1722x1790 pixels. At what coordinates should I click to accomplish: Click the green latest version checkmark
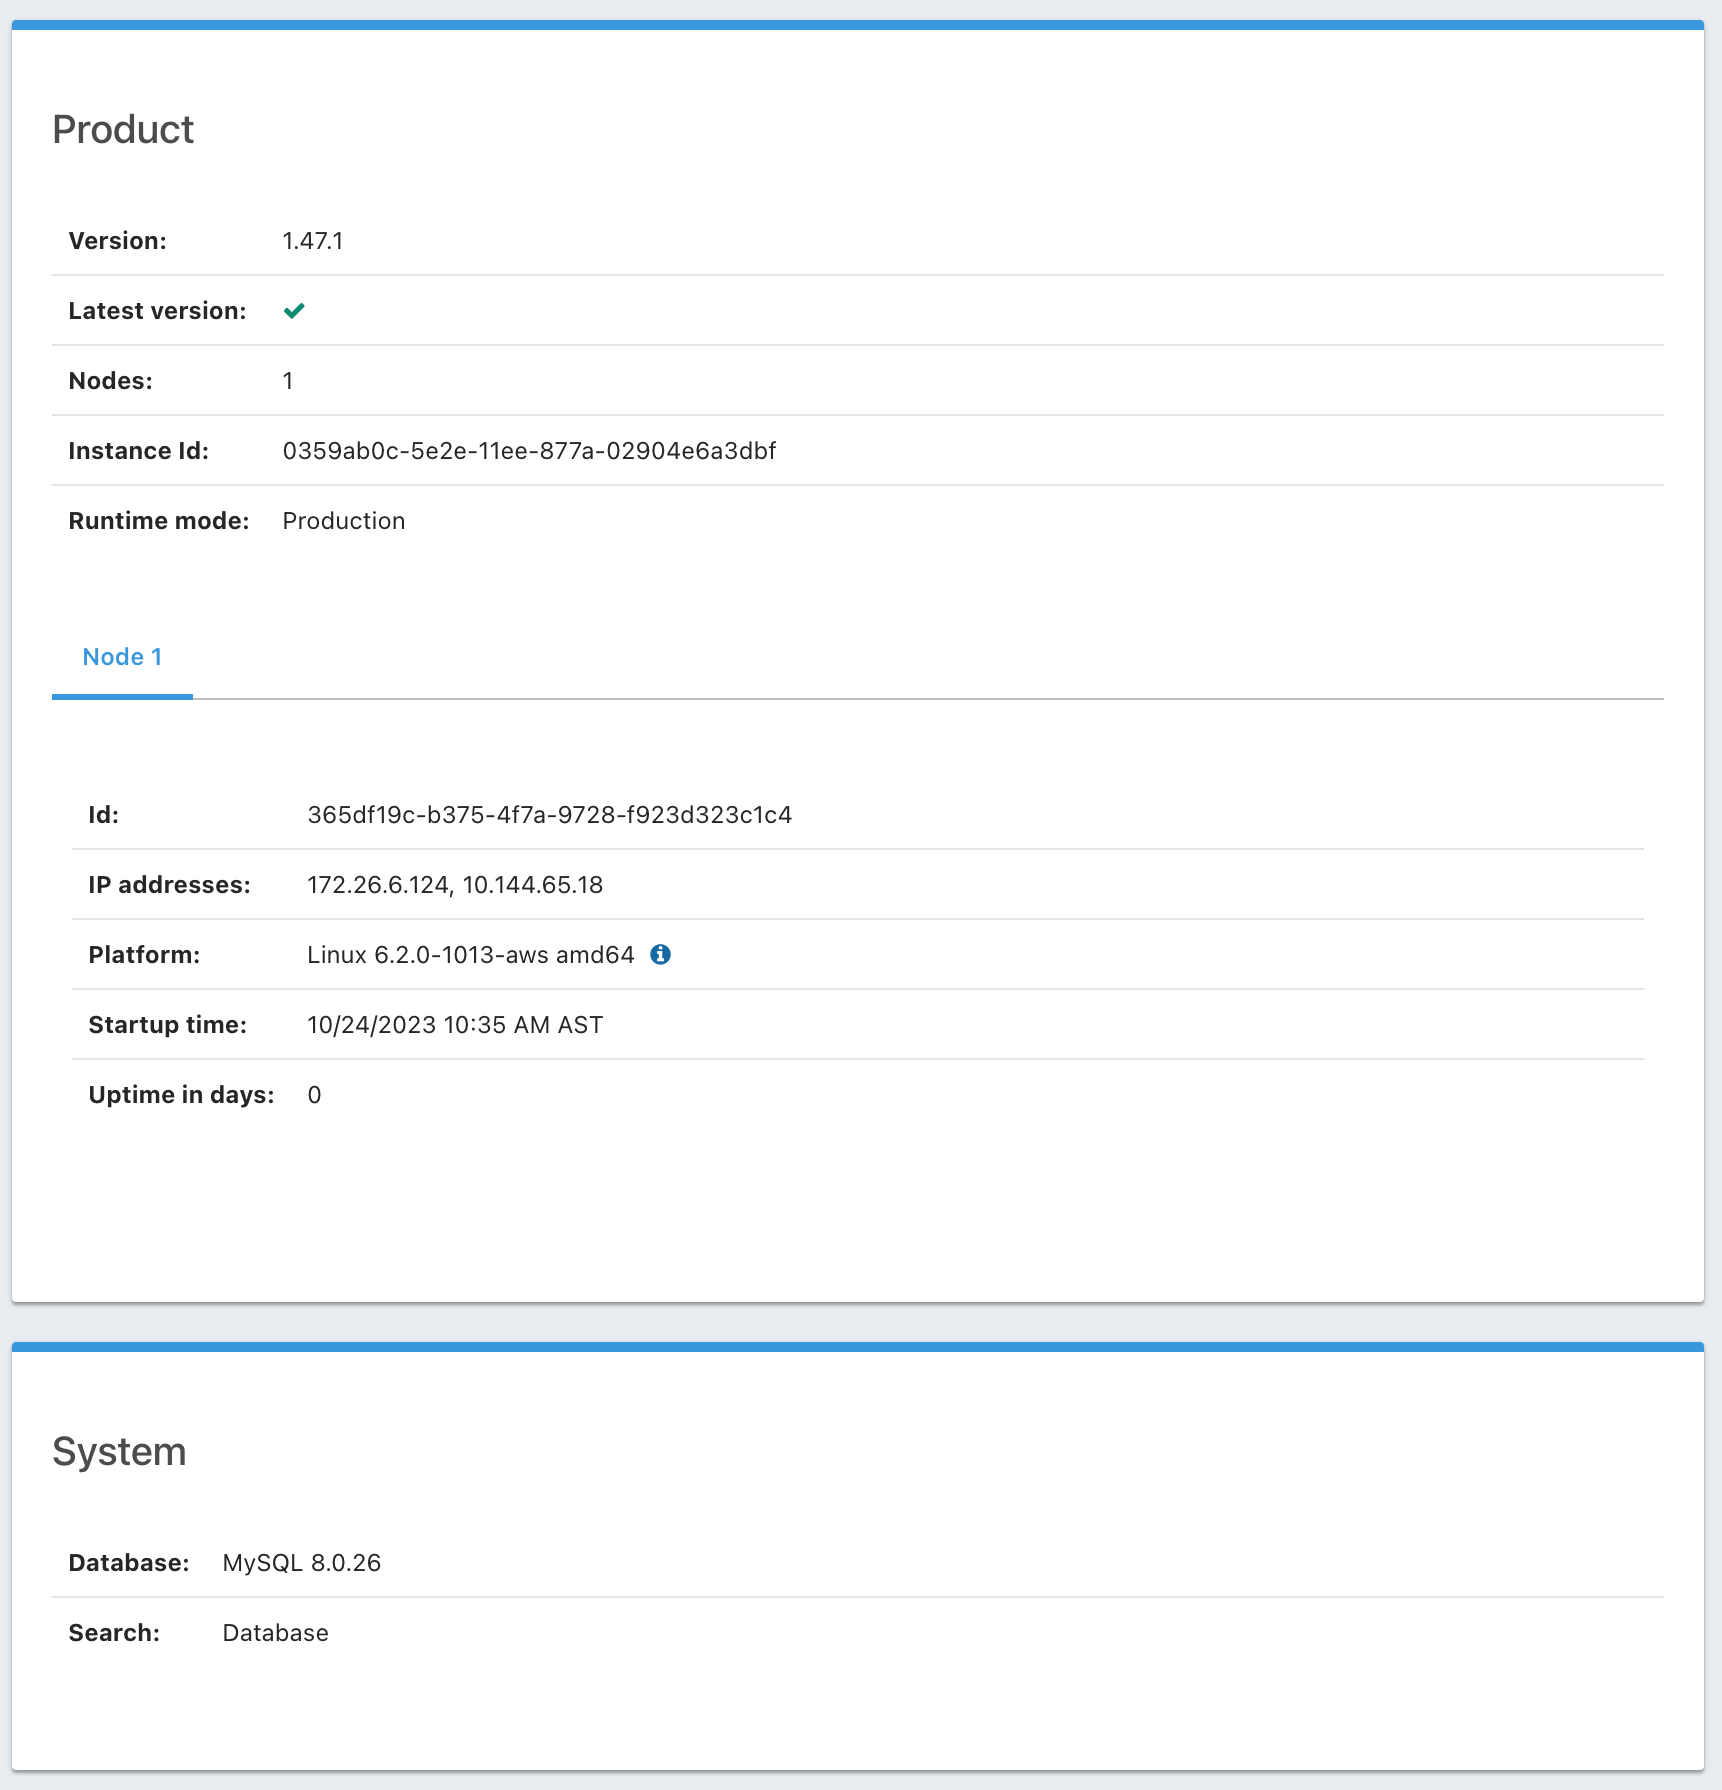294,311
